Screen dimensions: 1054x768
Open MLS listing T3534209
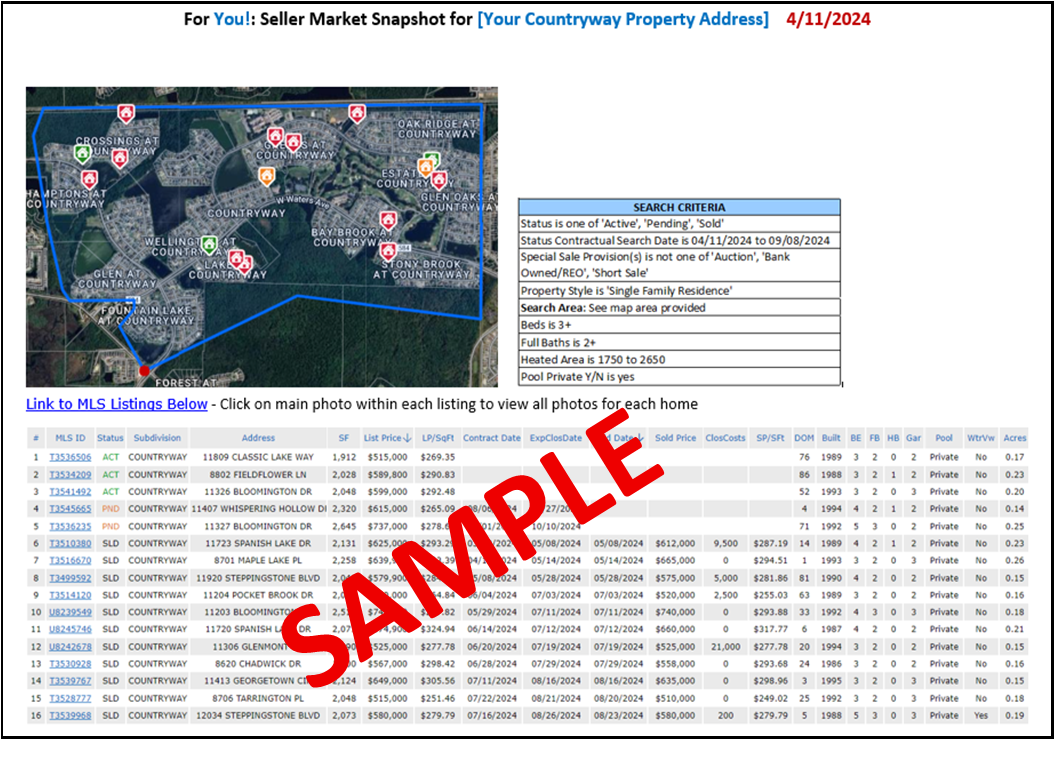[x=70, y=474]
